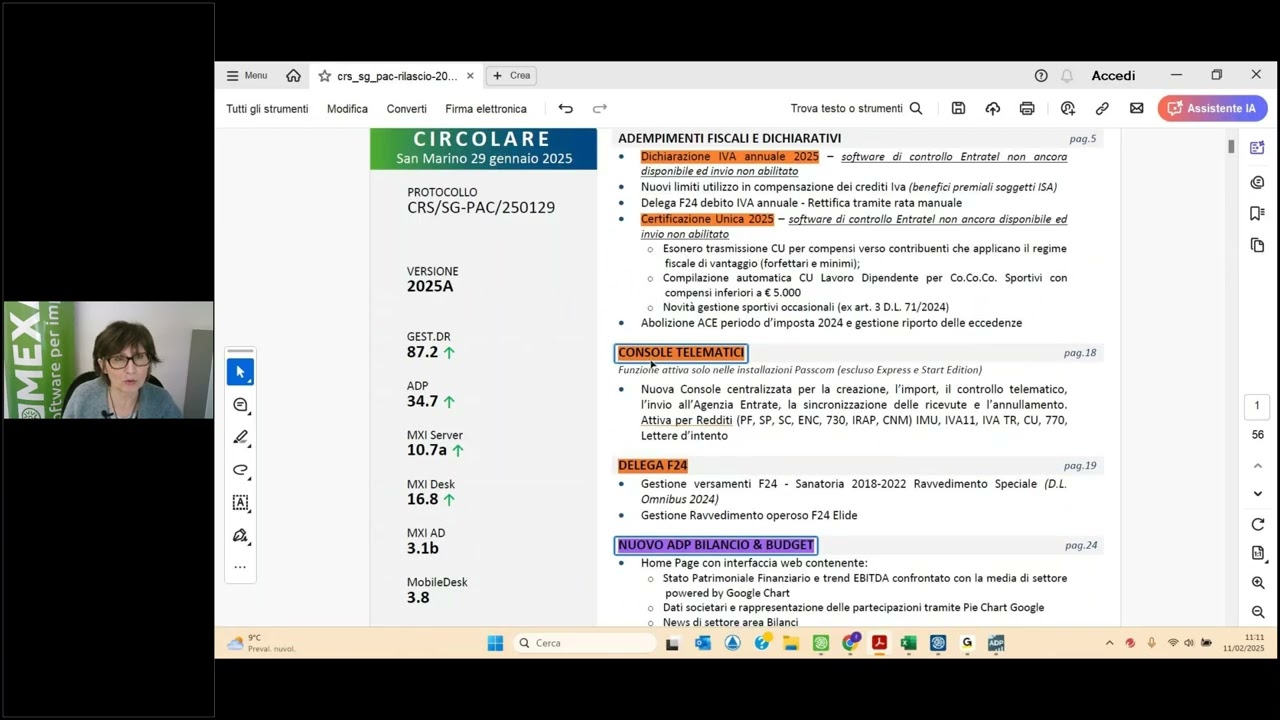Click the rotate page icon

coord(1258,525)
